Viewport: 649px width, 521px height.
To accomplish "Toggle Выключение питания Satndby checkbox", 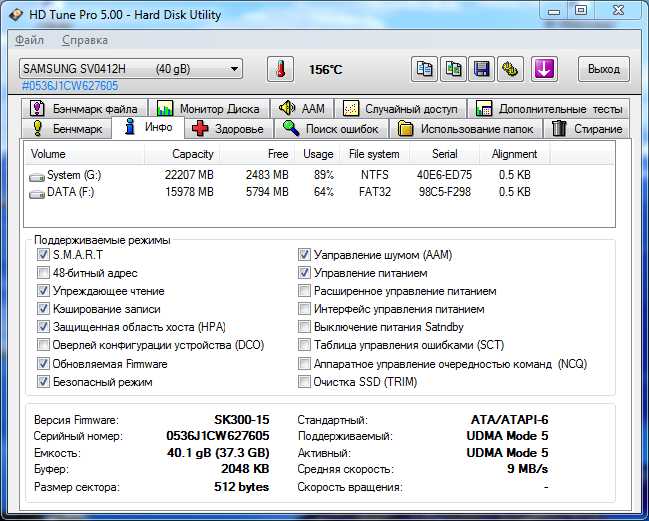I will pos(304,327).
